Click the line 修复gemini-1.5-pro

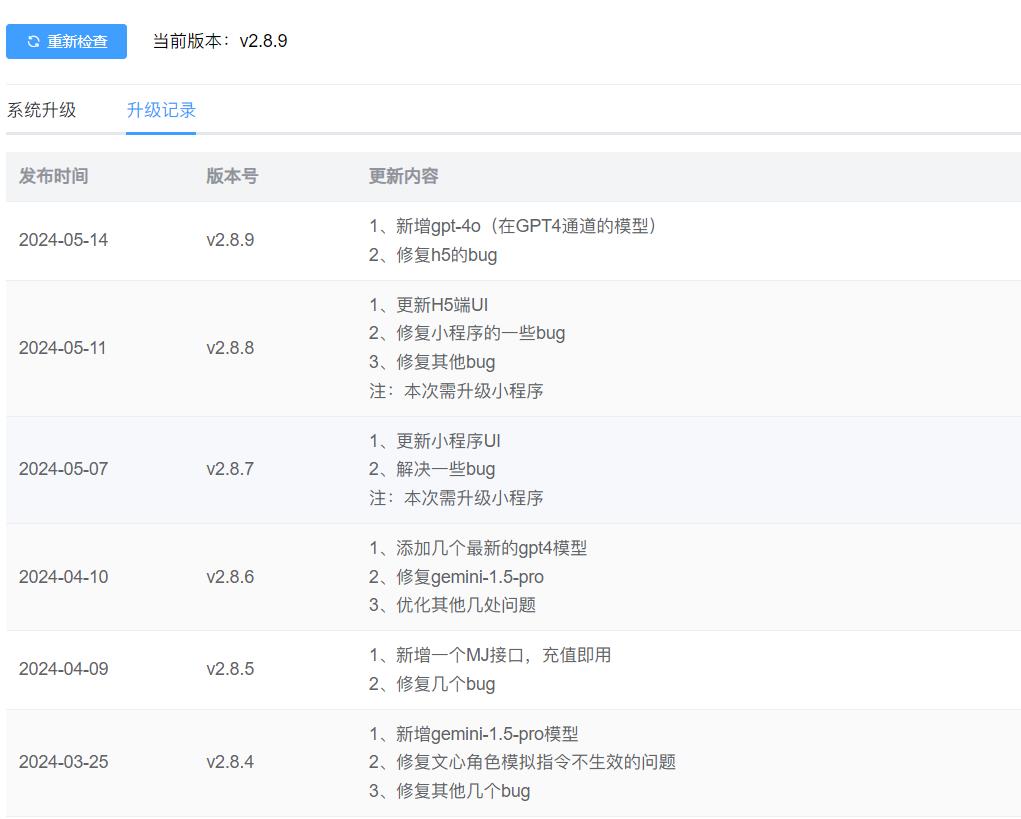[456, 577]
